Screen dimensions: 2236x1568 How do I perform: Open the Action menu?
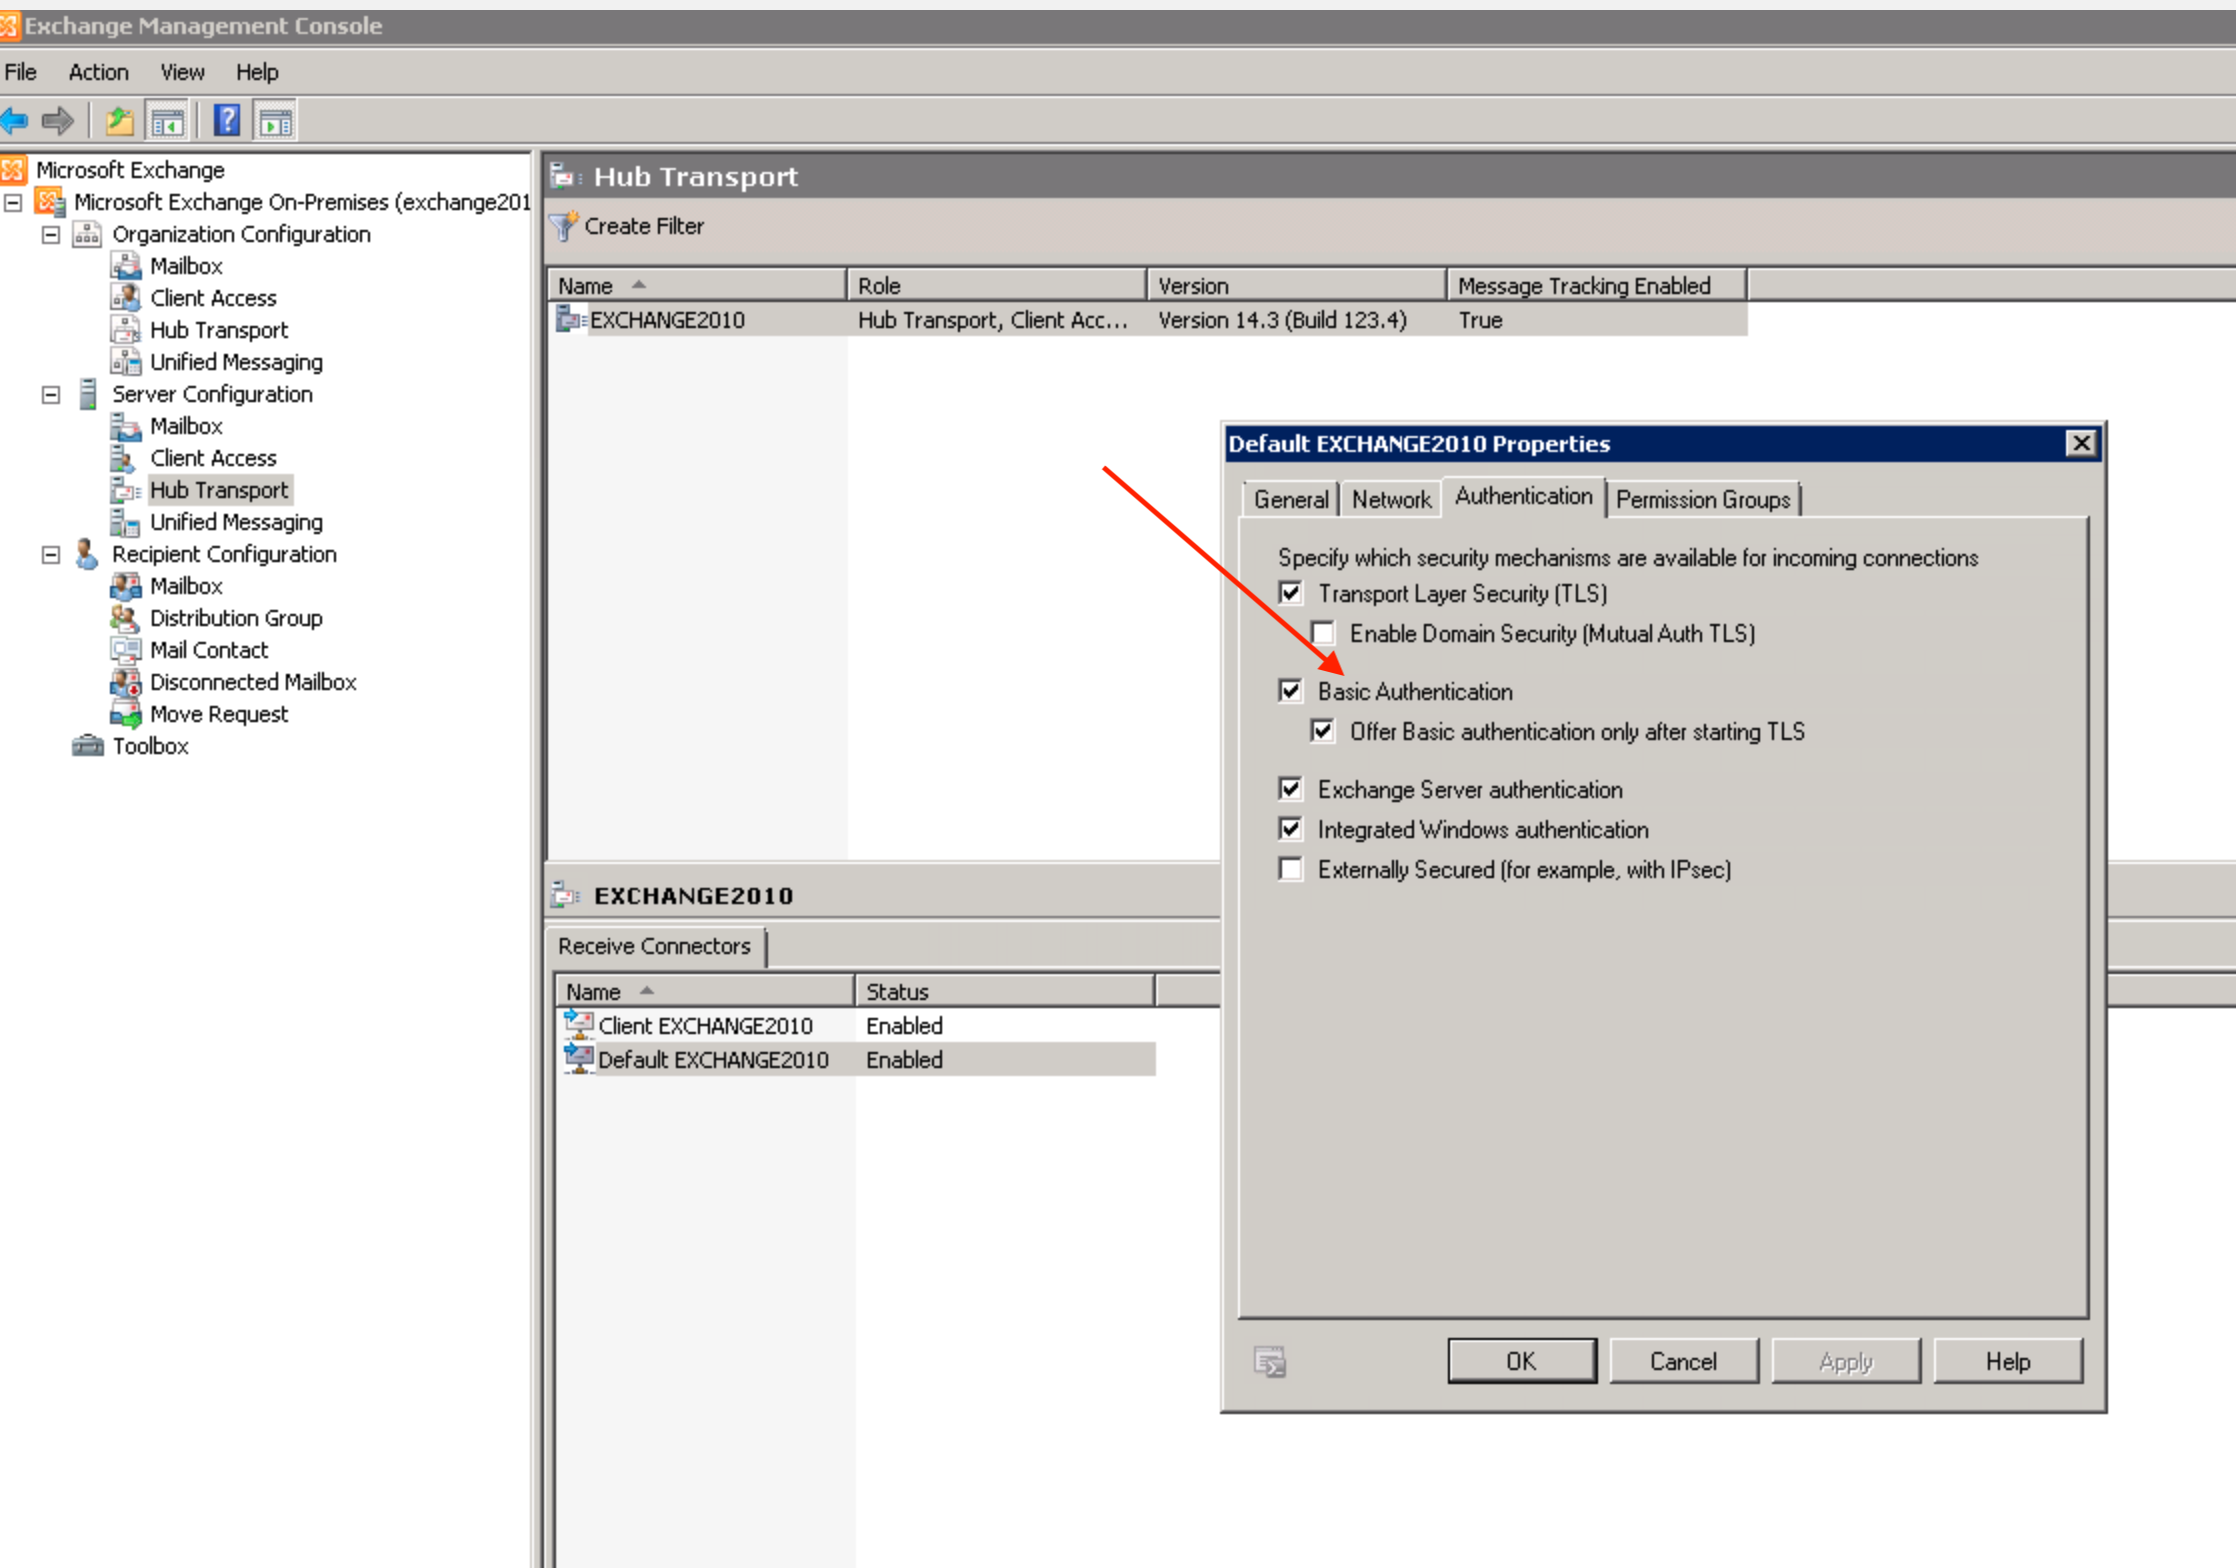[98, 72]
